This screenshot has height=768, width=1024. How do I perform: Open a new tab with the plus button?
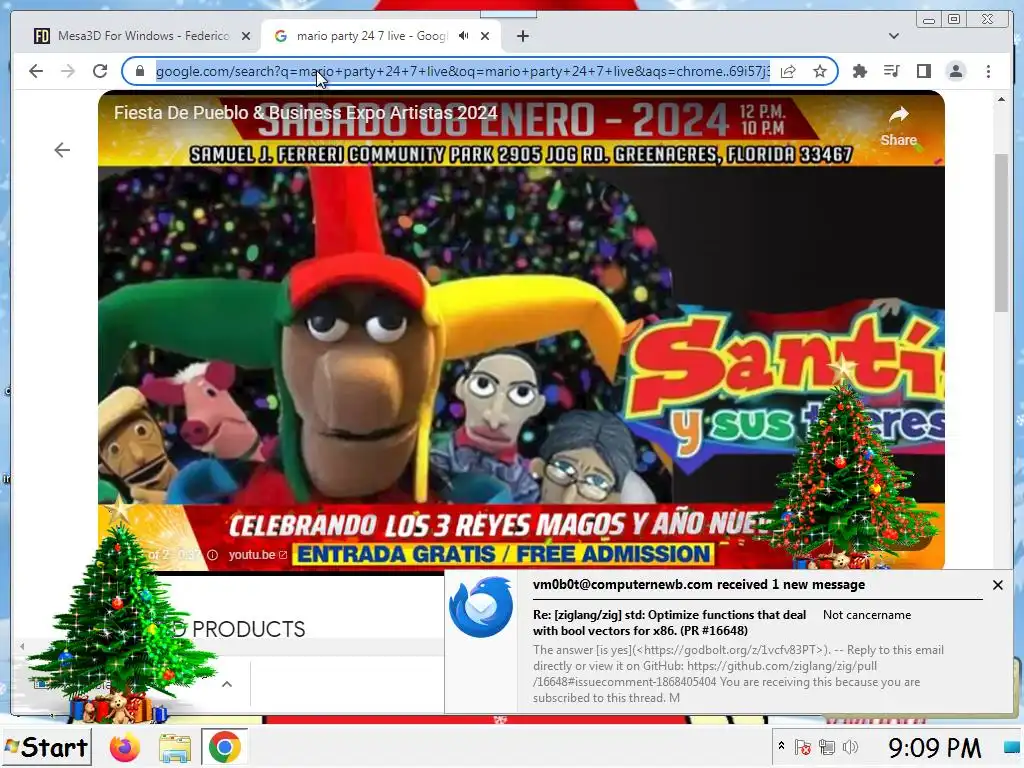[x=522, y=36]
